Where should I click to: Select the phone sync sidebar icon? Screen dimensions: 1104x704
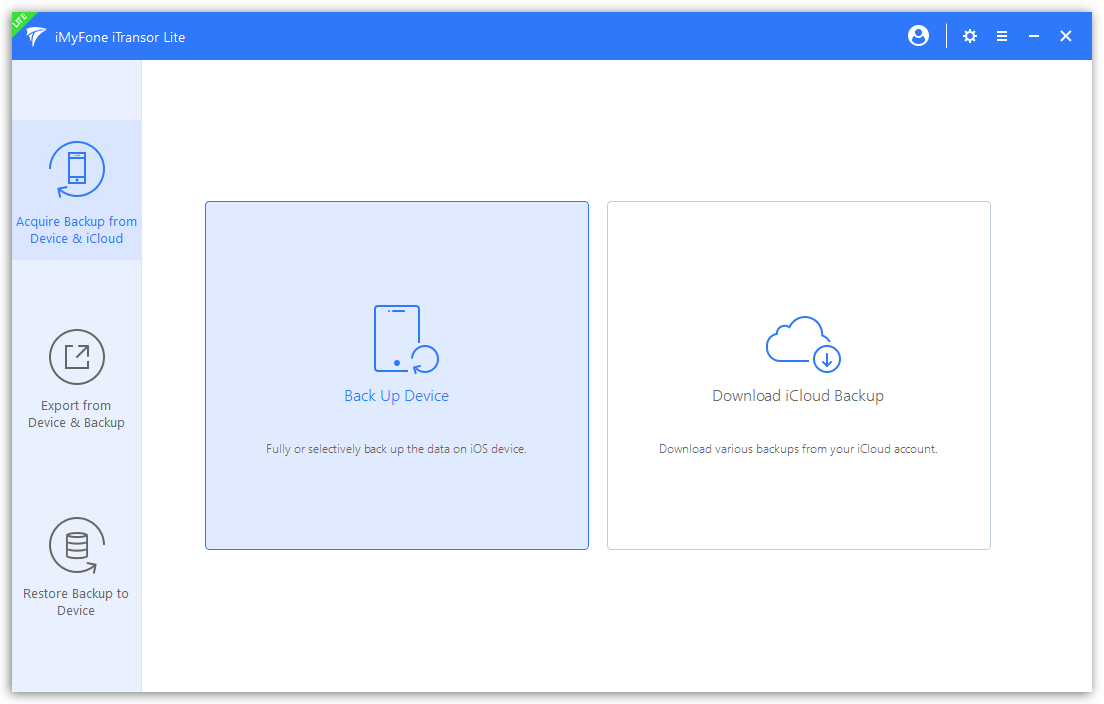click(77, 170)
